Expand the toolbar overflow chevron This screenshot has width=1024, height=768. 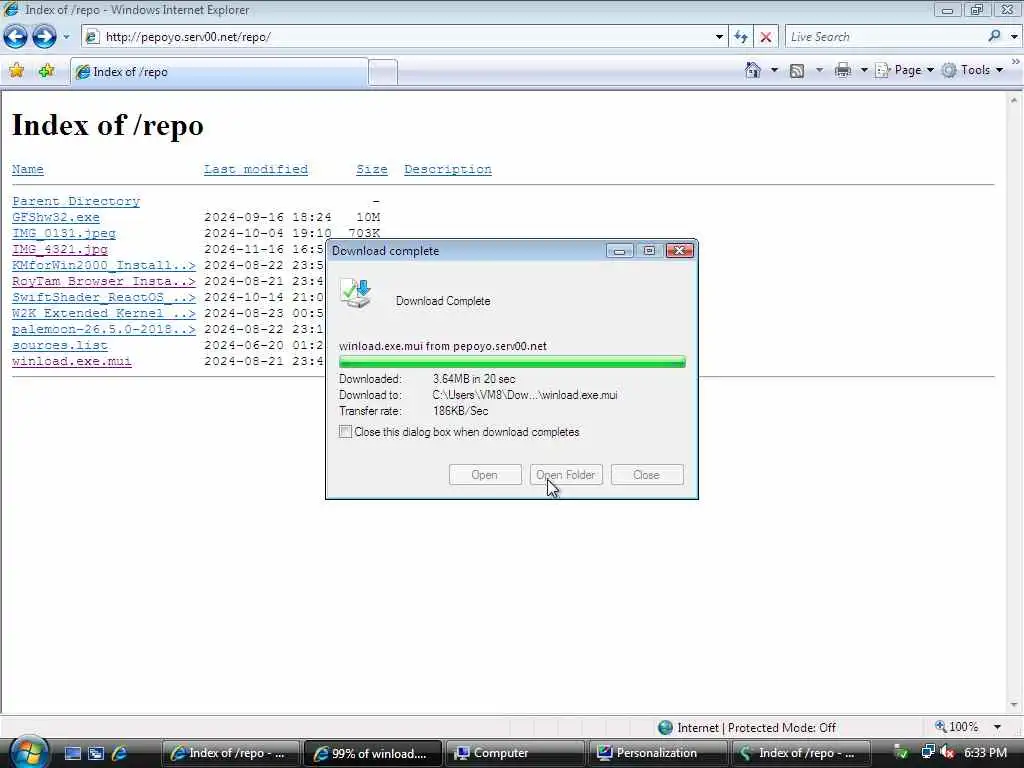tap(1016, 61)
